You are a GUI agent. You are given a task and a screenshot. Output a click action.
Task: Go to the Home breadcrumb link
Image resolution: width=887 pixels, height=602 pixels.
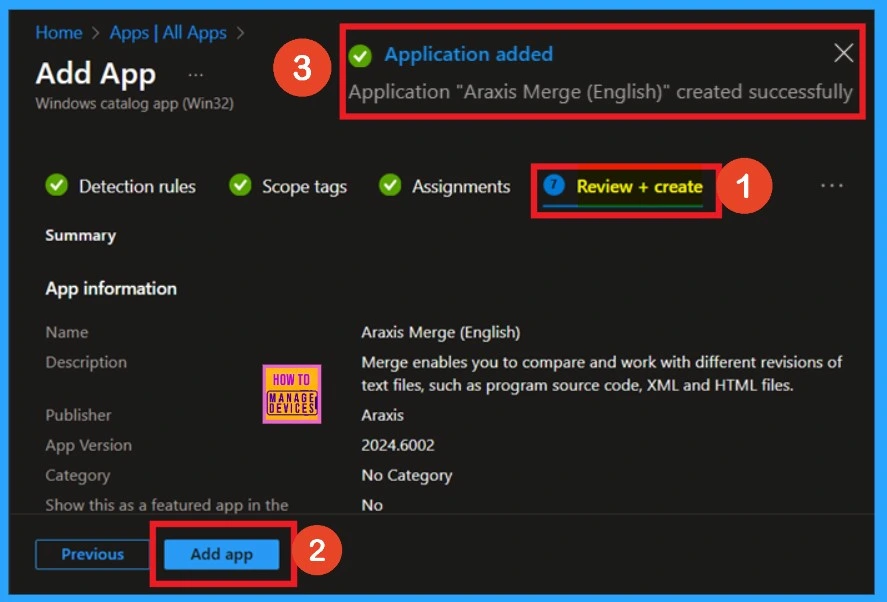(x=59, y=33)
